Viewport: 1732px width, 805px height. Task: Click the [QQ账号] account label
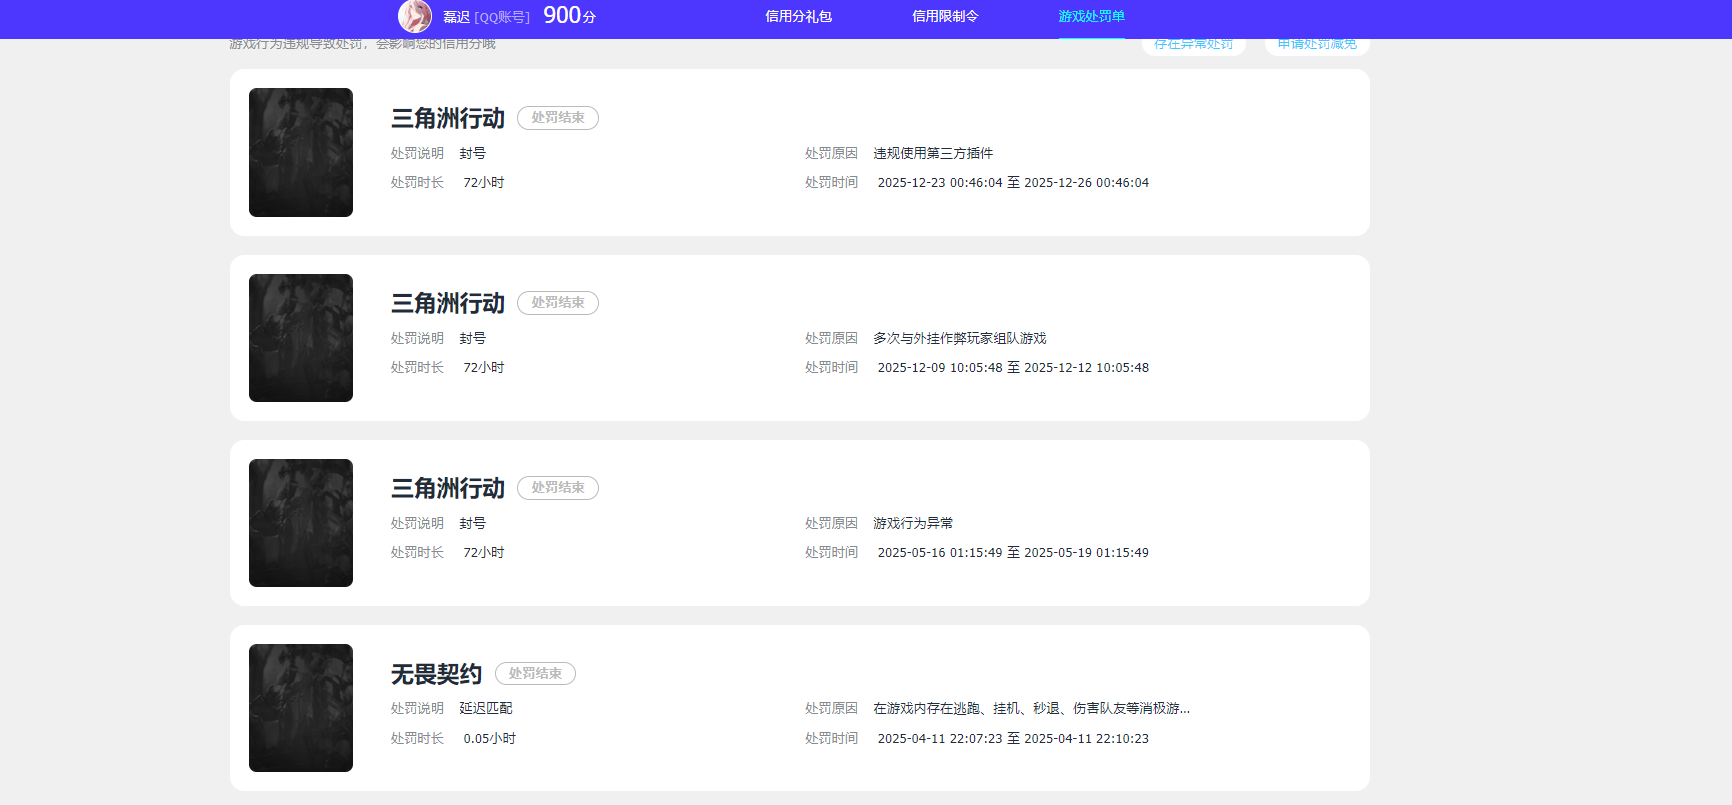click(x=502, y=17)
